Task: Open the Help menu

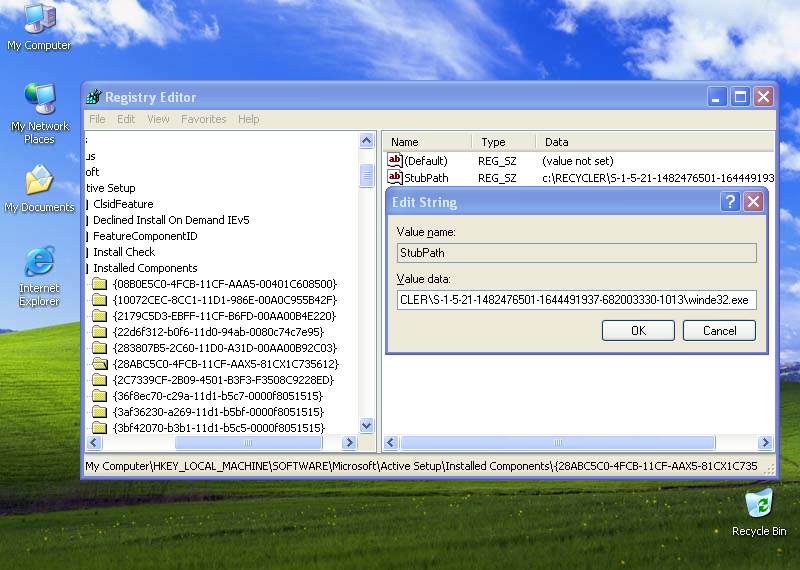Action: coord(248,119)
